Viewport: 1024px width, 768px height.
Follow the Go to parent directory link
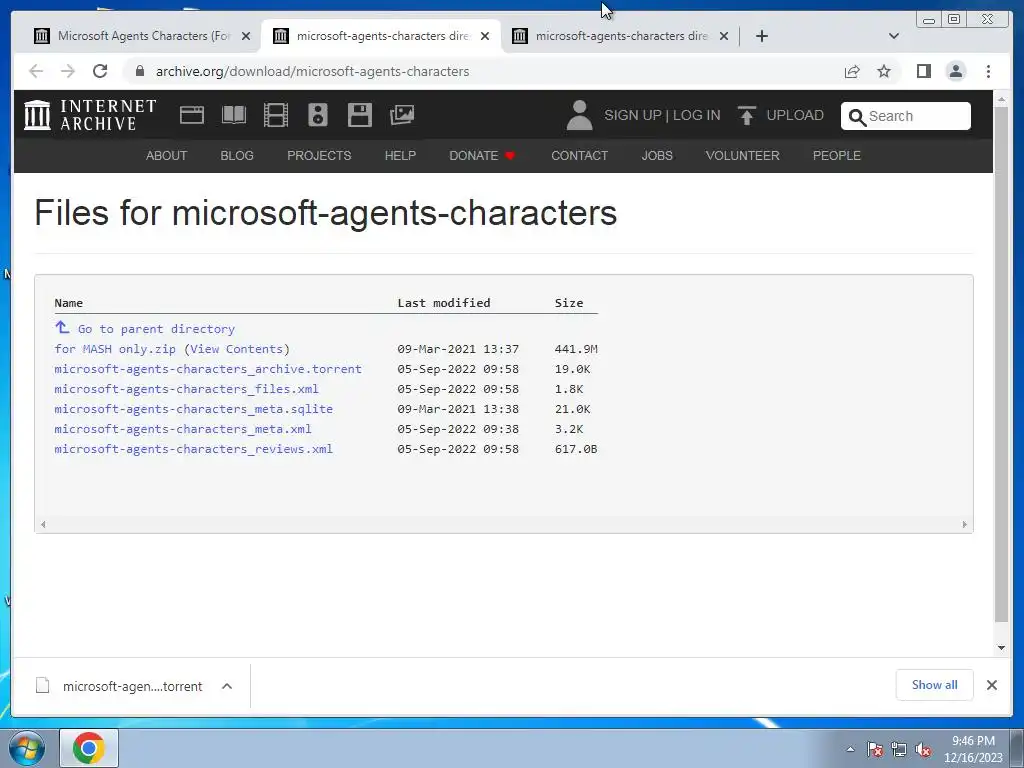click(156, 329)
